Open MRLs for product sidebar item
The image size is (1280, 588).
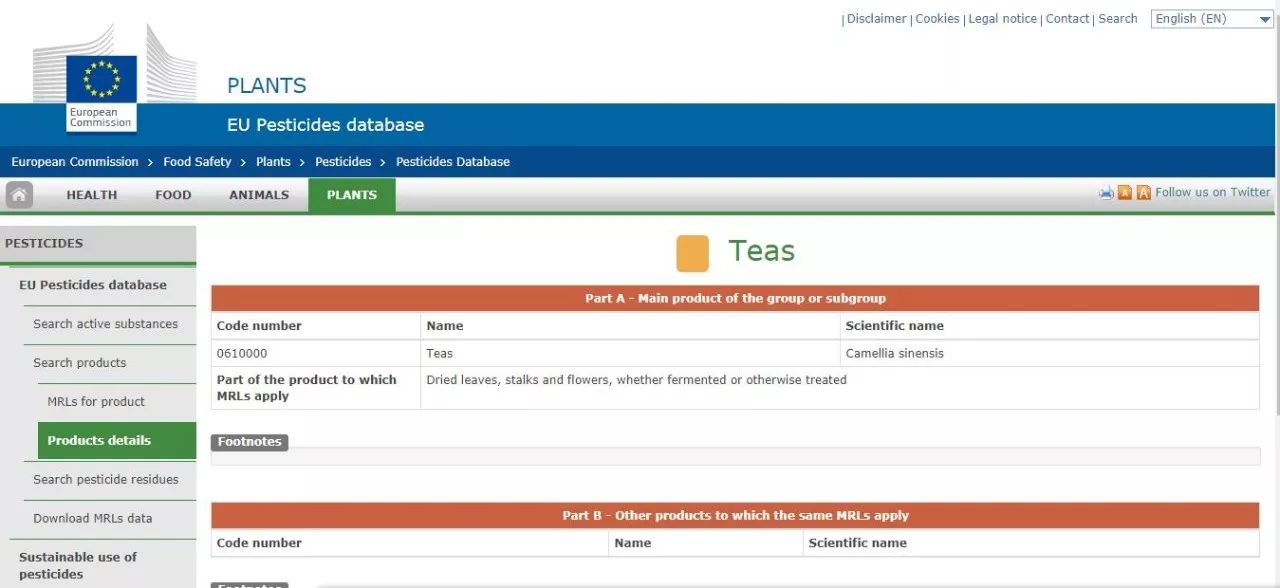coord(96,402)
